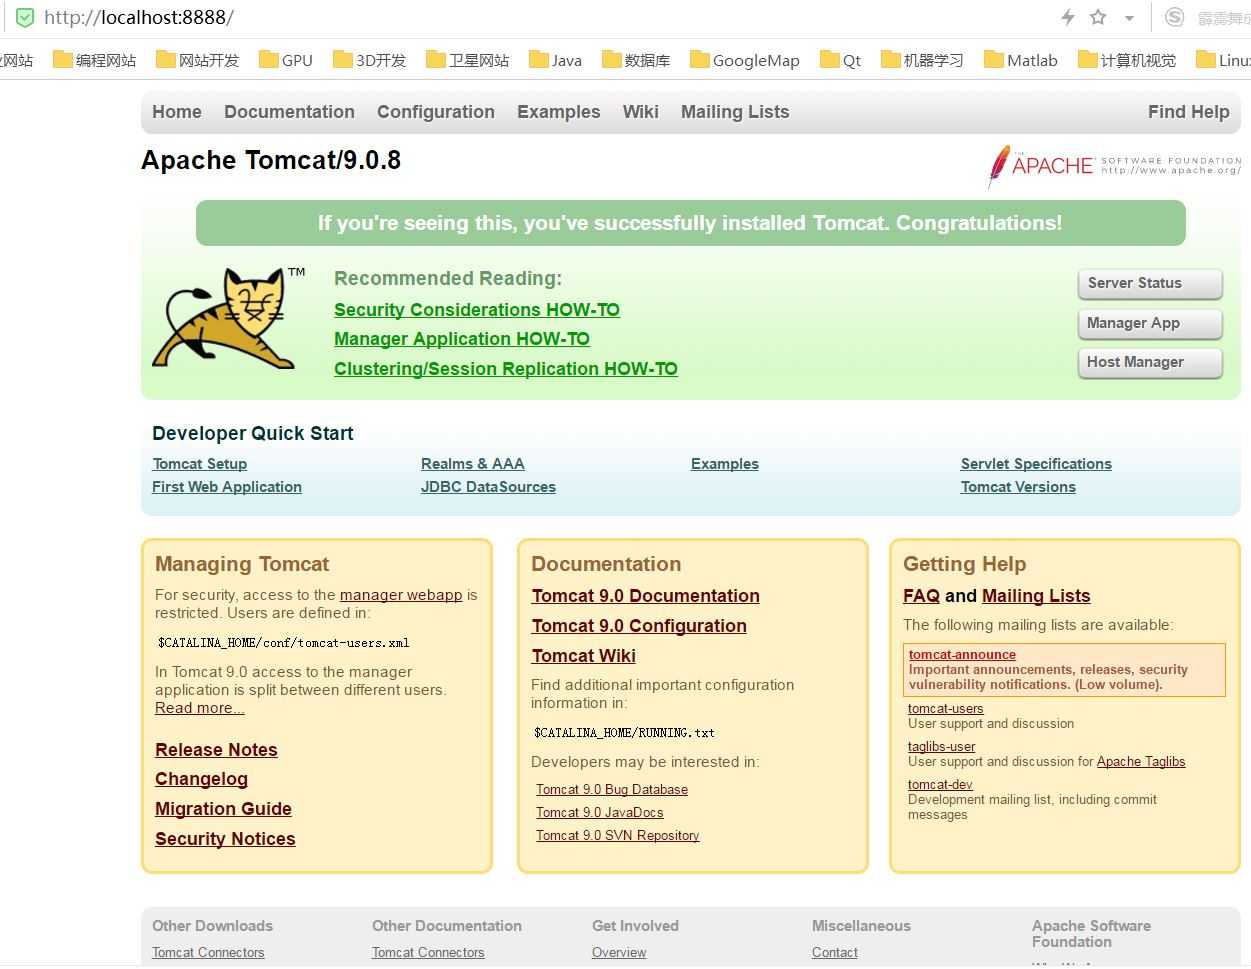
Task: Open Mailing Lists link in Getting Help
Action: tap(1036, 596)
